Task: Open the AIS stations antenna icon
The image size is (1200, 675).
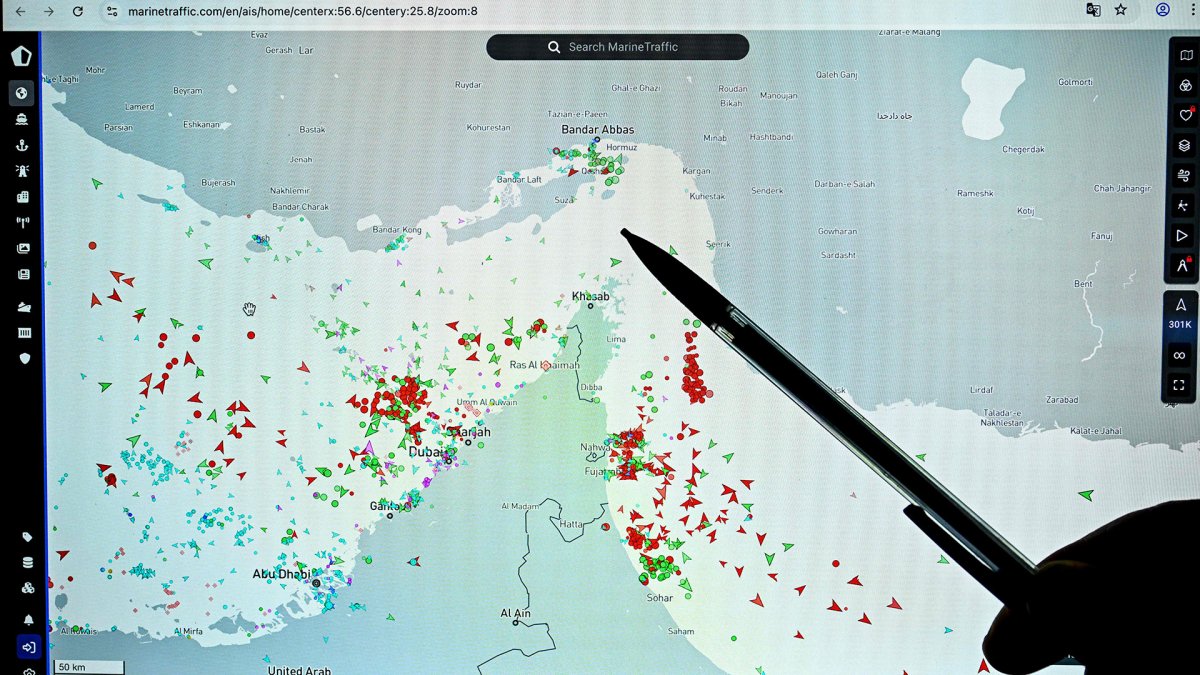Action: pyautogui.click(x=22, y=222)
